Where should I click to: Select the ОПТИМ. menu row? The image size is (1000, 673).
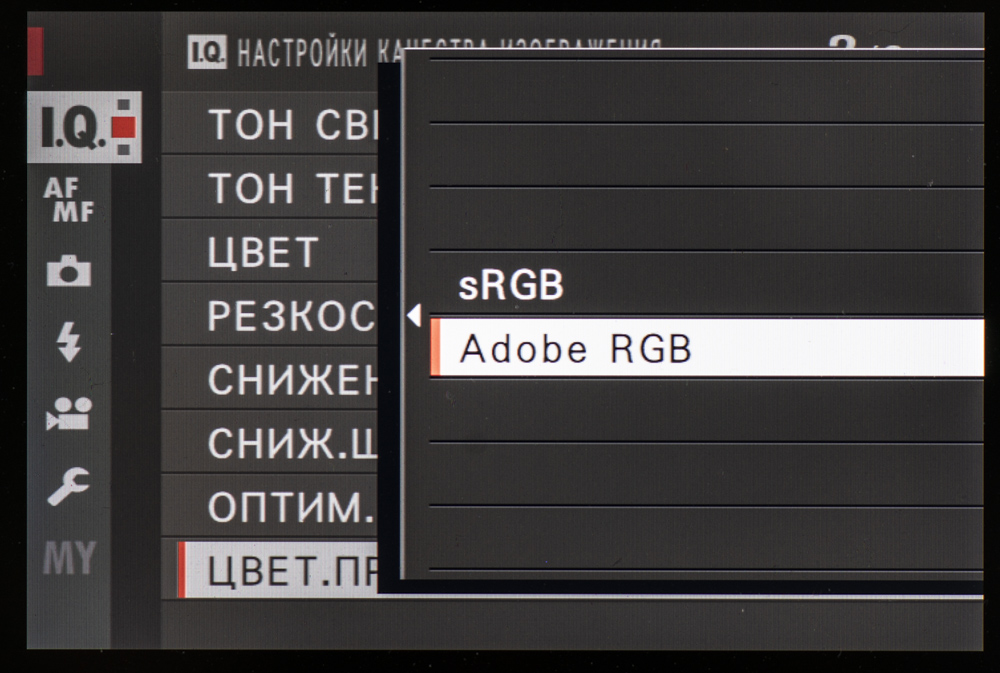pyautogui.click(x=270, y=507)
